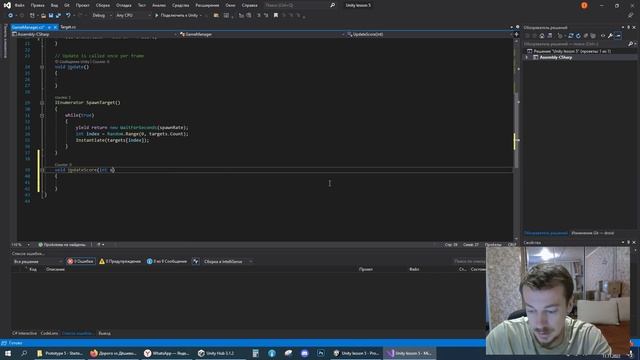The width and height of the screenshot is (640, 360).
Task: Open the Правка menu
Action: (x=37, y=5)
